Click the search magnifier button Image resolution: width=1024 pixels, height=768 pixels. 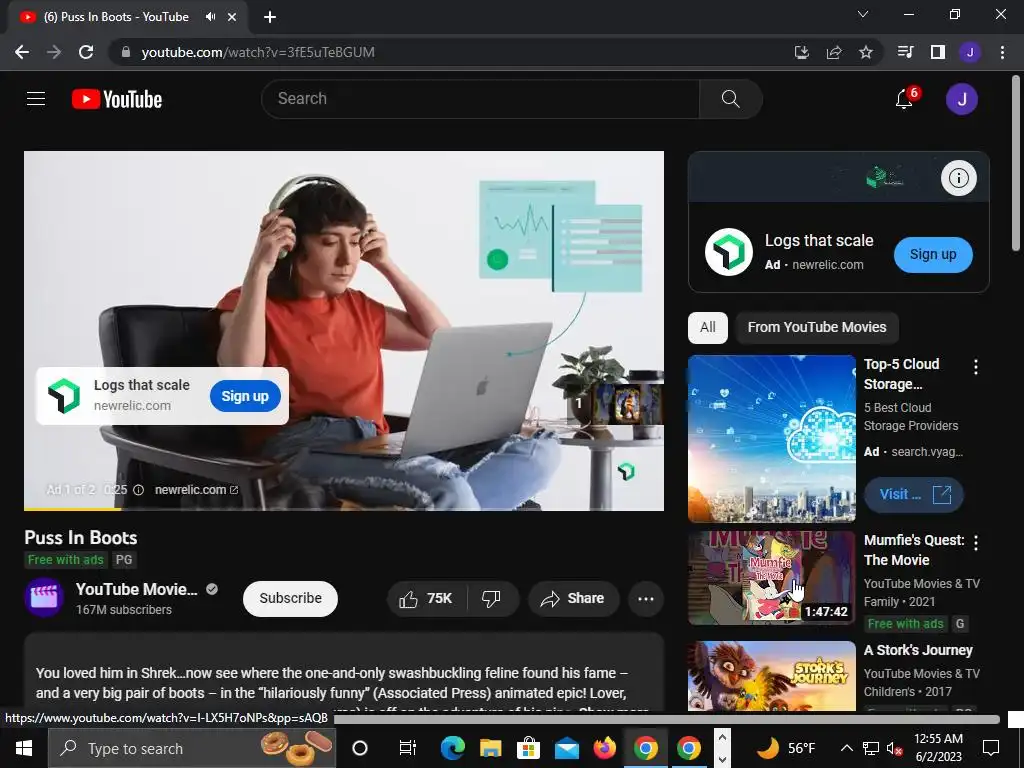click(730, 99)
